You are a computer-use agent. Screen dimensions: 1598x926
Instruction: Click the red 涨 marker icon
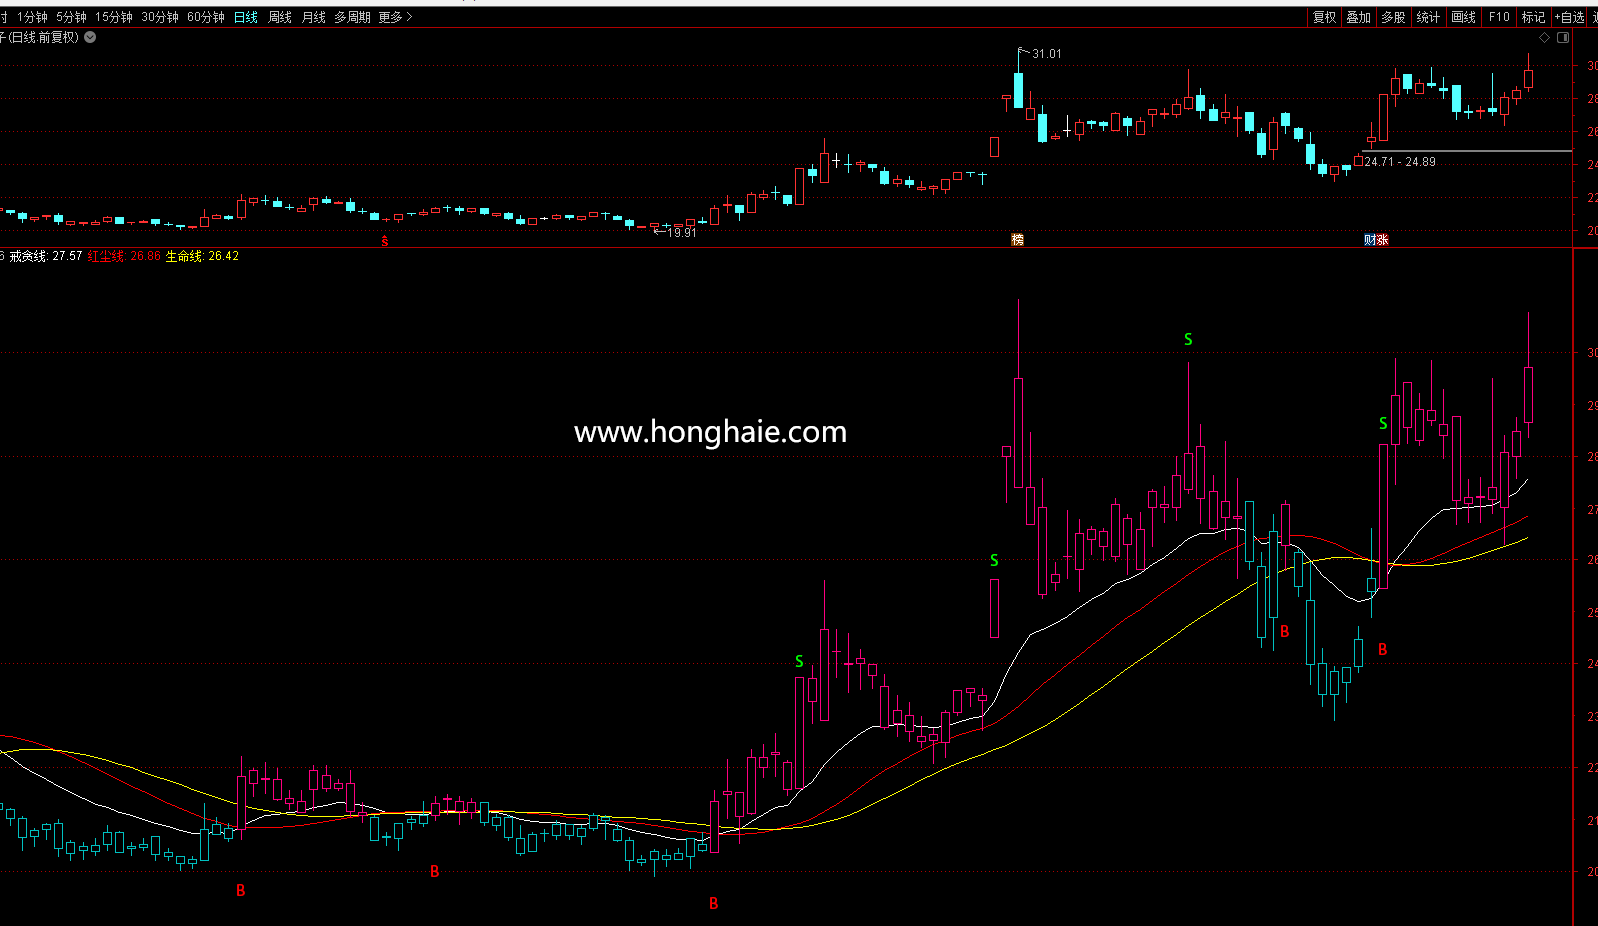1382,240
